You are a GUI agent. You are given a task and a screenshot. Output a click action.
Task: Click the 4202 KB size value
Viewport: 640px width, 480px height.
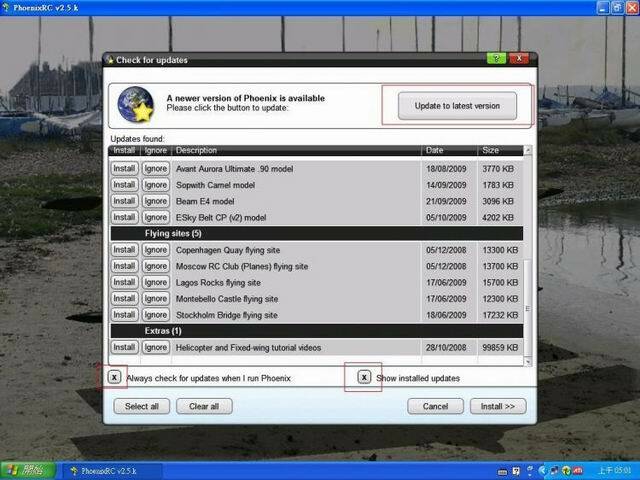point(498,218)
